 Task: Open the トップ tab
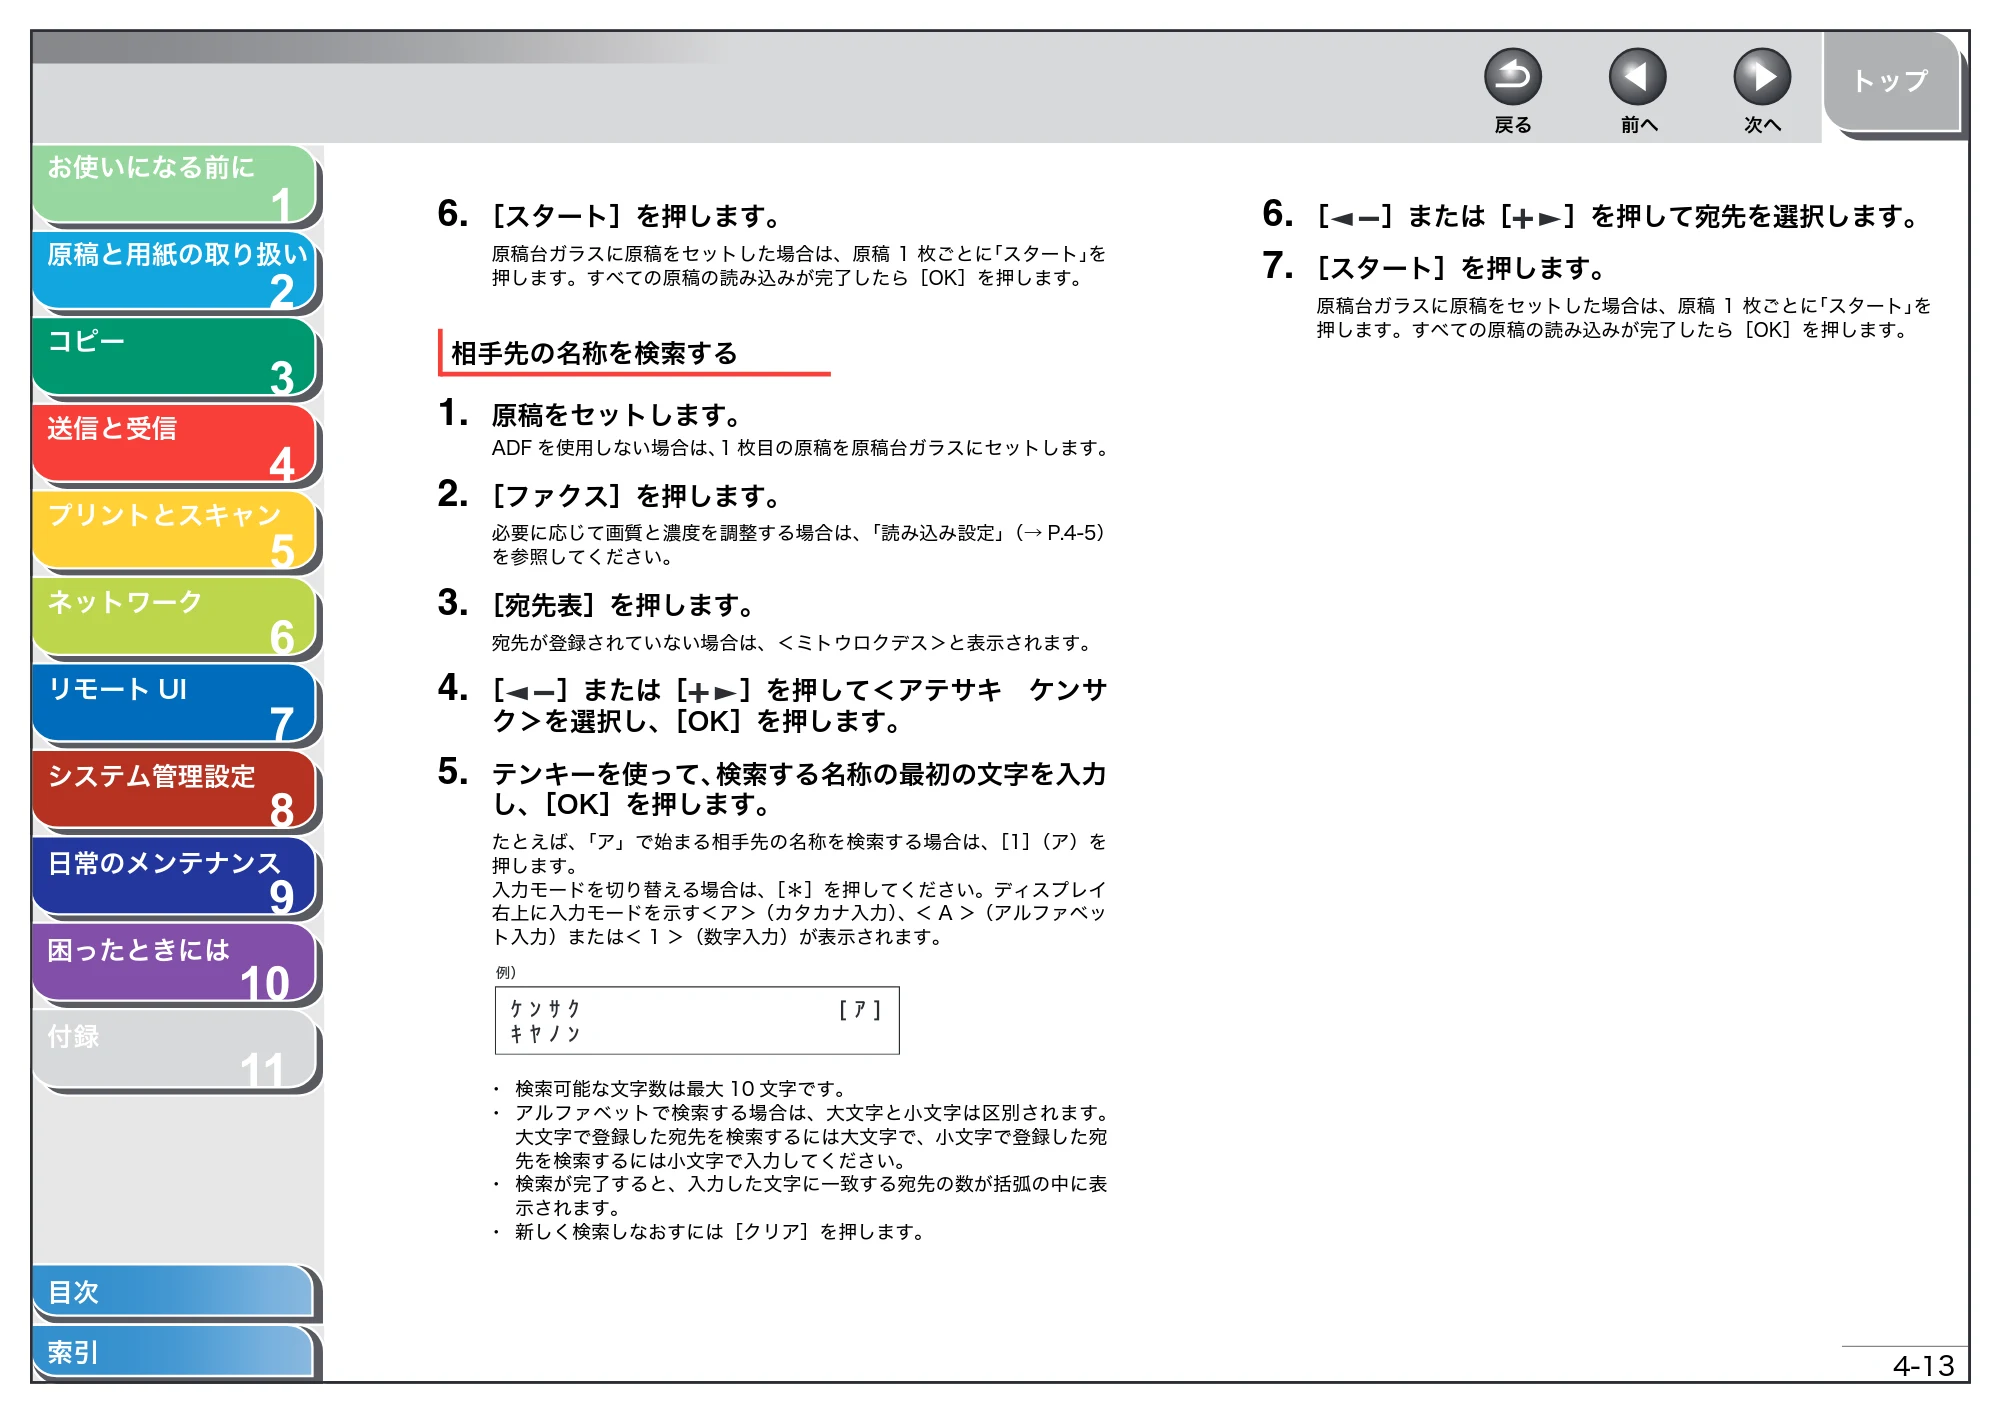coord(1891,82)
